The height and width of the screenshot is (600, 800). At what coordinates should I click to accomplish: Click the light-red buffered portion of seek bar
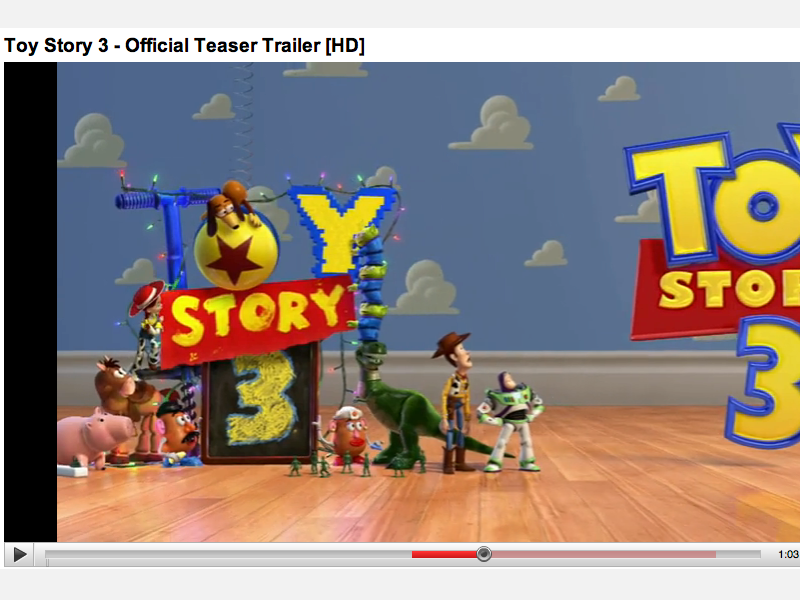(603, 555)
